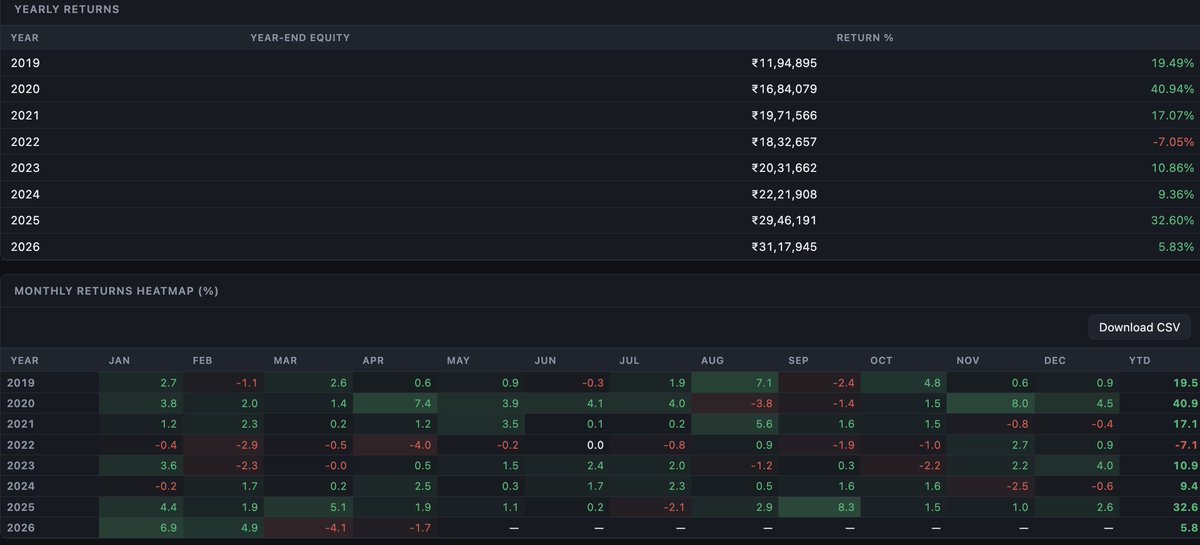Select the 2023 year-end equity ₹20,31,662
This screenshot has height=545, width=1200.
pyautogui.click(x=784, y=168)
